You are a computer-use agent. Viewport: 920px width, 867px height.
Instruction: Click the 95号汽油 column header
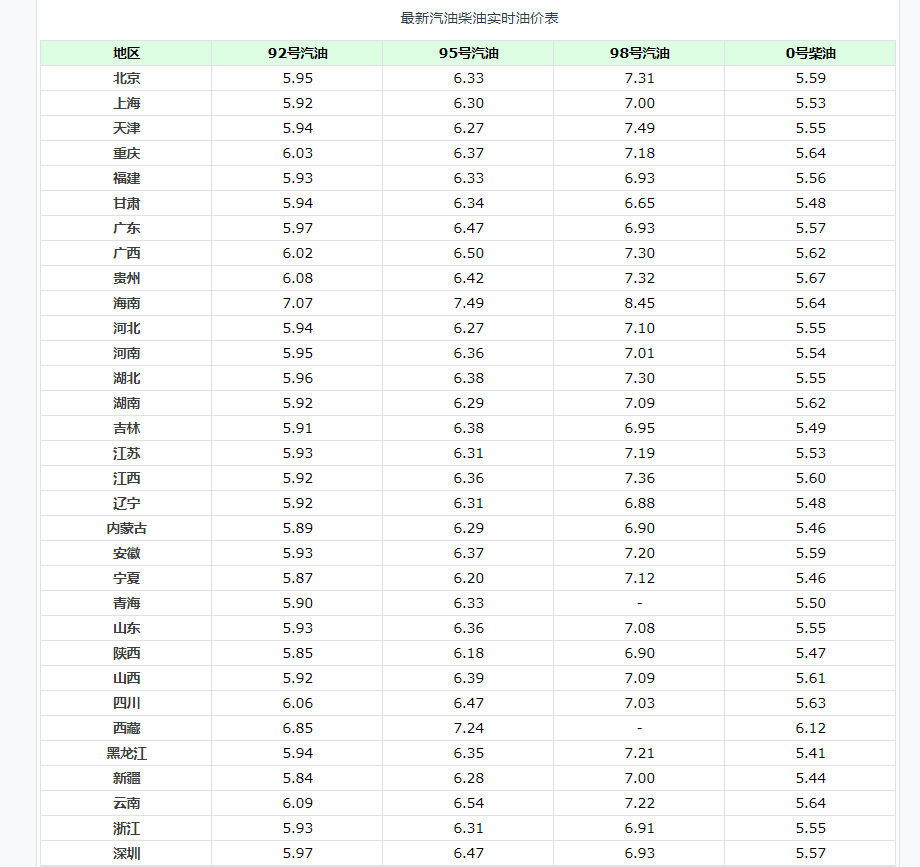tap(468, 53)
